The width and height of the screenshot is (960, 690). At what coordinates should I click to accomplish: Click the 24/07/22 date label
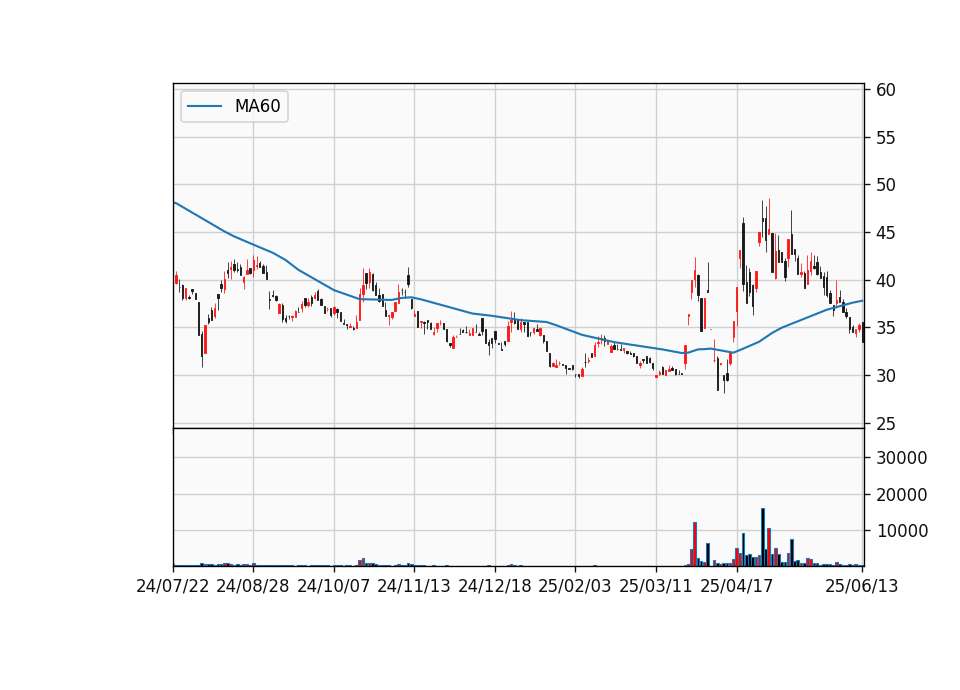(x=173, y=586)
